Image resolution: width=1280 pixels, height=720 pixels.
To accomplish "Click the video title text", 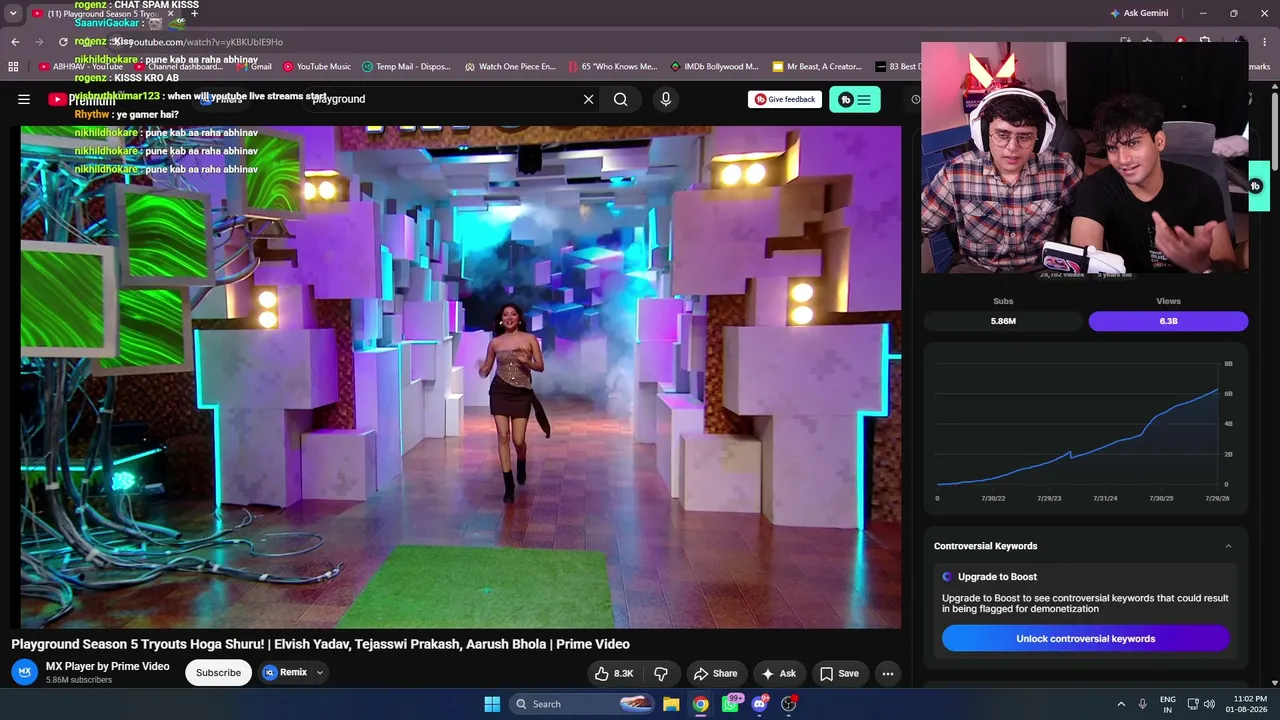I will (320, 644).
